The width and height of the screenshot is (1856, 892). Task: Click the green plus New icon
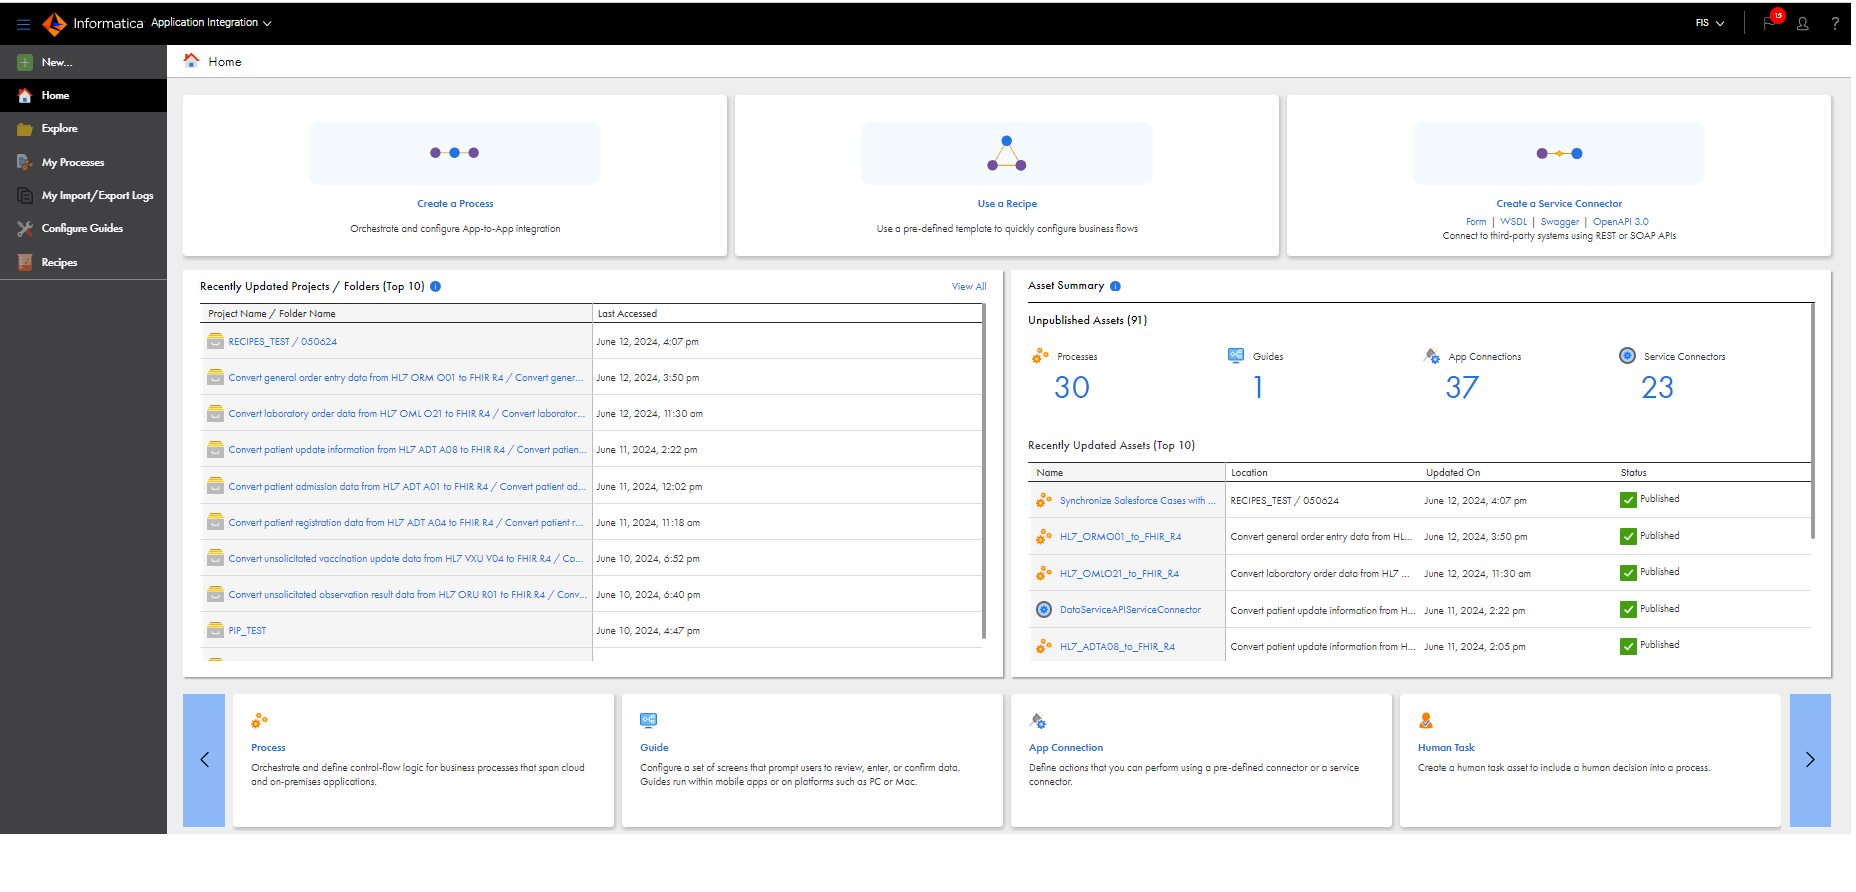click(x=25, y=62)
